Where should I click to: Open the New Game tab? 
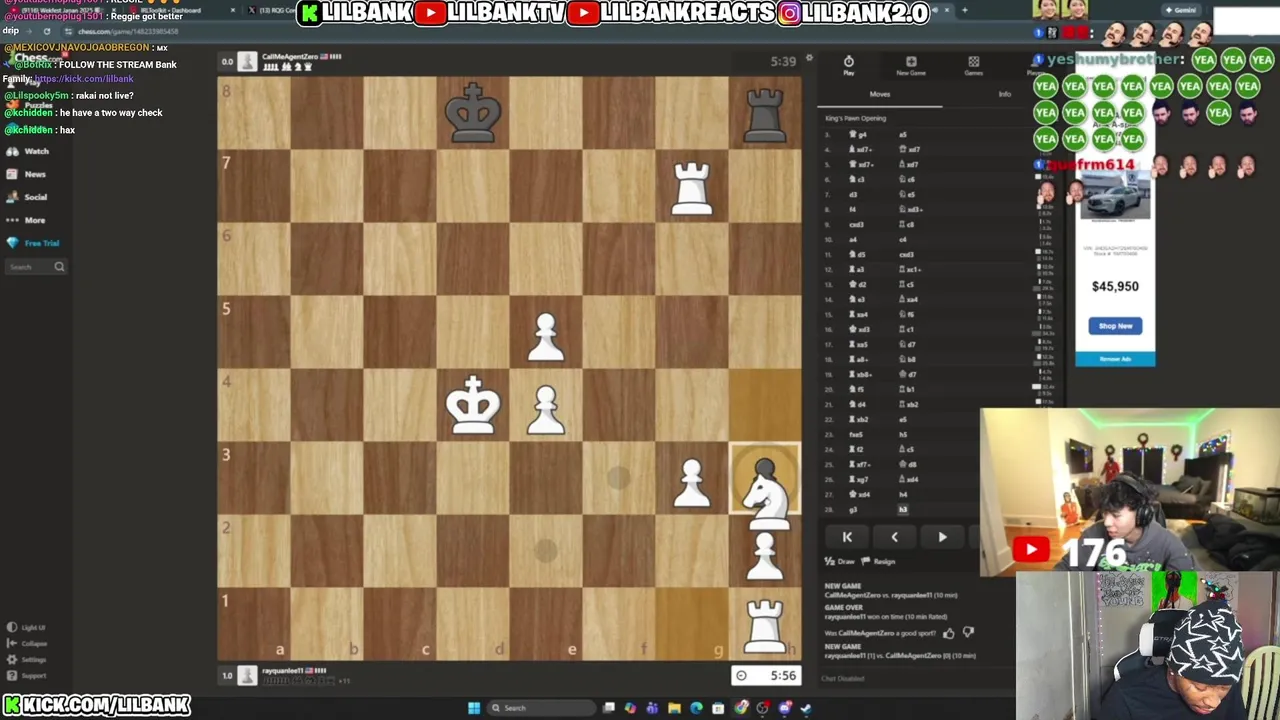point(911,65)
